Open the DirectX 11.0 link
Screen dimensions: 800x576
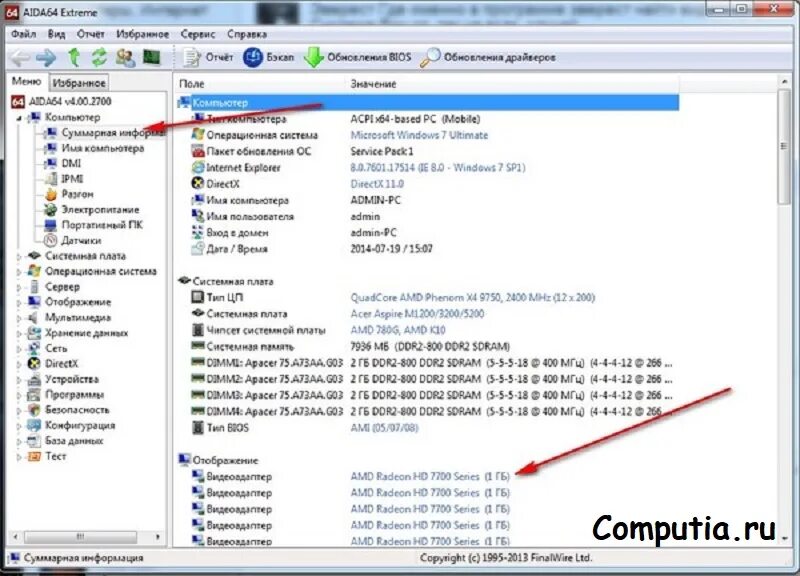coord(377,184)
